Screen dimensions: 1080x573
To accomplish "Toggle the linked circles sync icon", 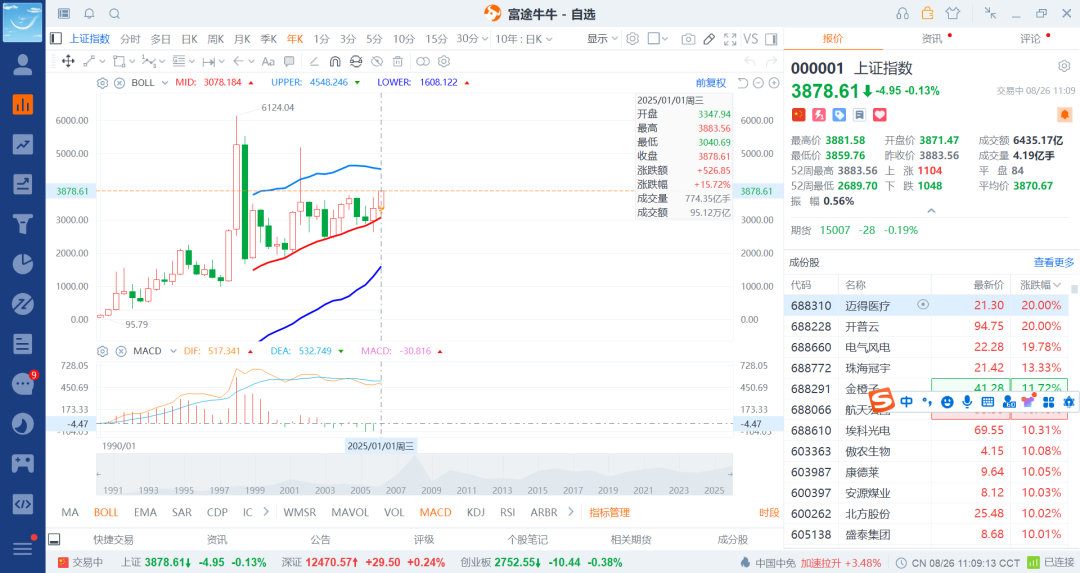I will click(x=423, y=61).
